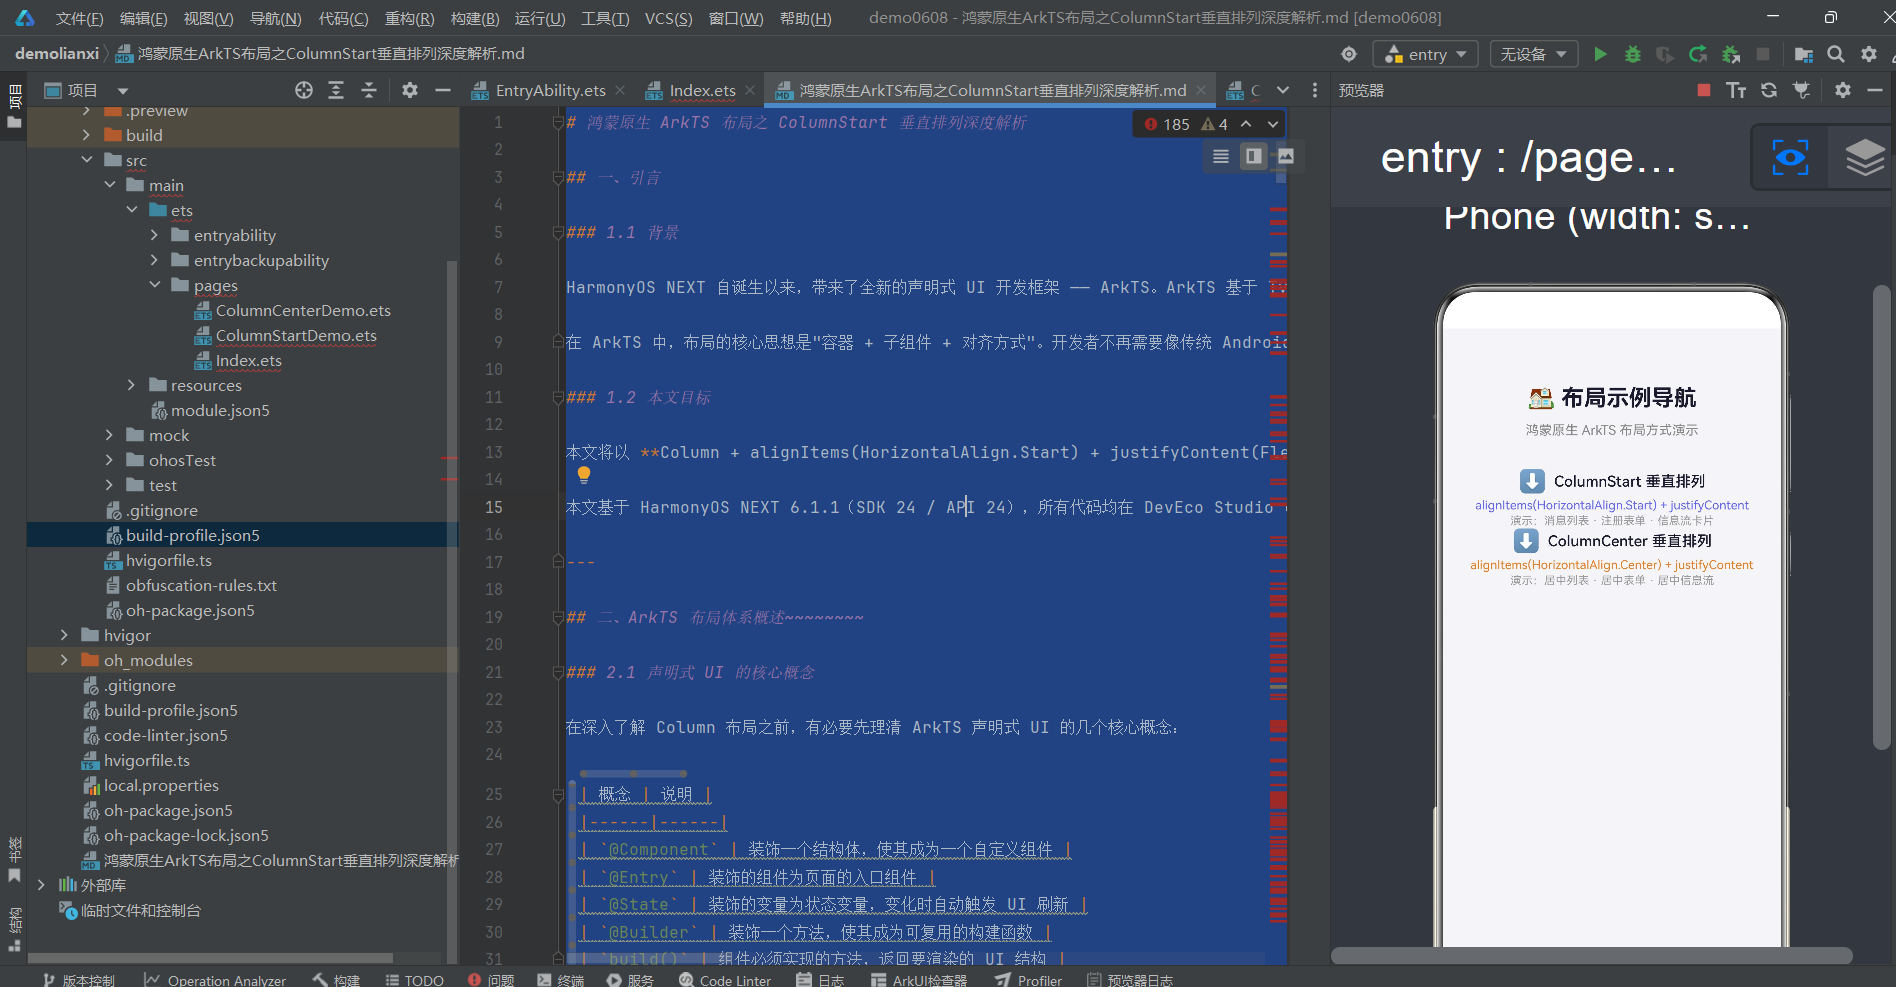Open the Code Linter panel

(725, 980)
